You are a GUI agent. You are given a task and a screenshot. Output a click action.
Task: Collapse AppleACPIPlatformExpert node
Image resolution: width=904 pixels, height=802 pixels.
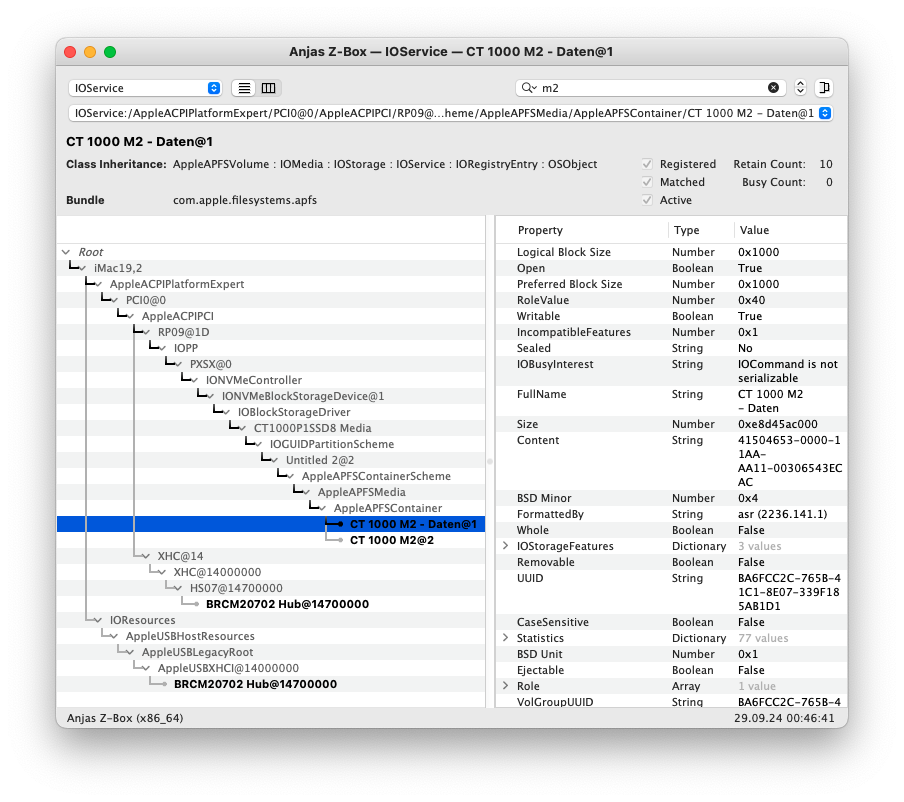pyautogui.click(x=99, y=284)
